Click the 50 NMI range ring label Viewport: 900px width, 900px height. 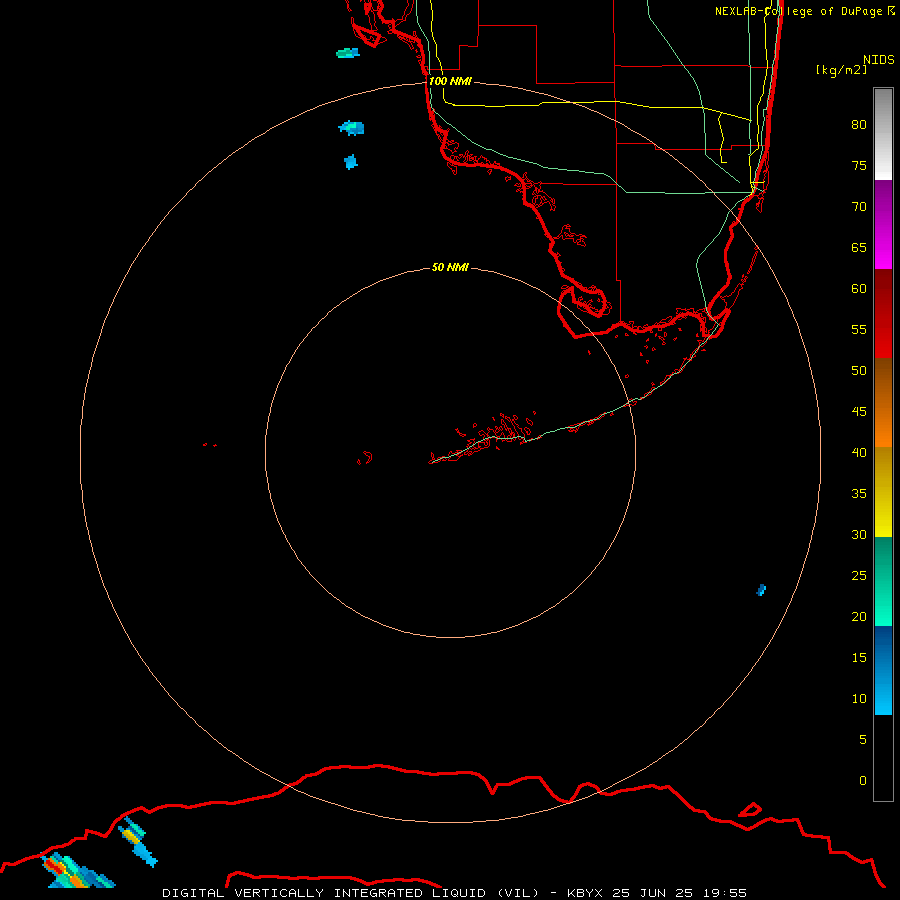[x=451, y=267]
